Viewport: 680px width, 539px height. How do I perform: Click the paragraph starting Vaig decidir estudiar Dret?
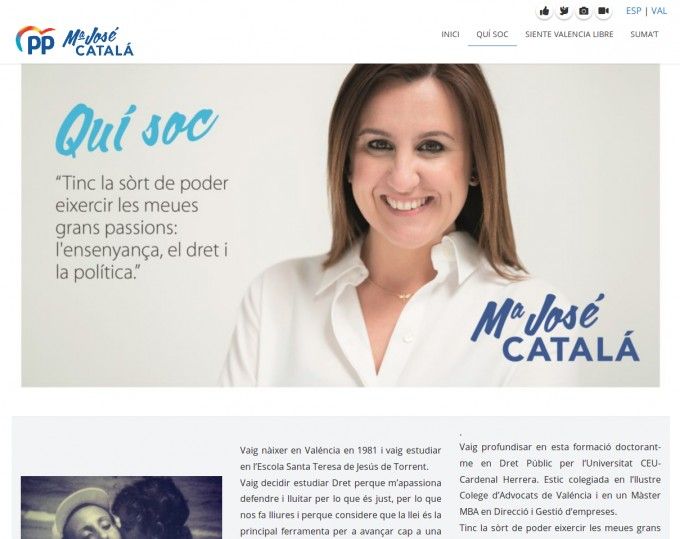340,508
